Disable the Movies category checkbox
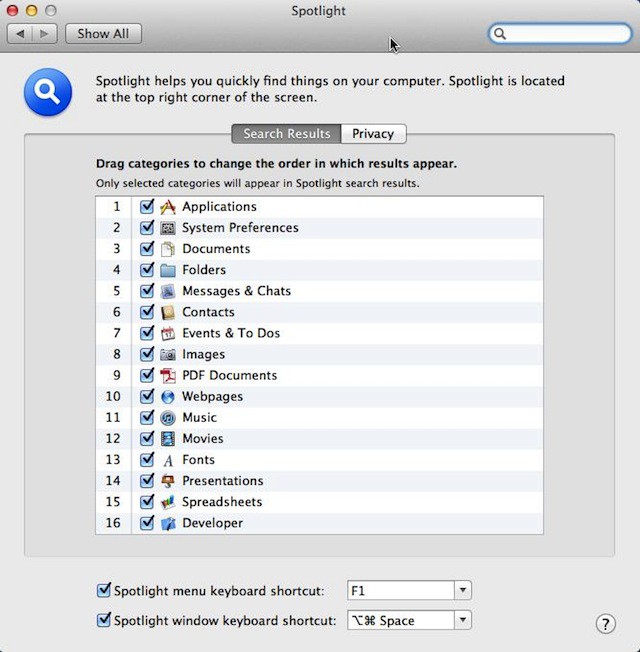Image resolution: width=640 pixels, height=652 pixels. pyautogui.click(x=147, y=439)
